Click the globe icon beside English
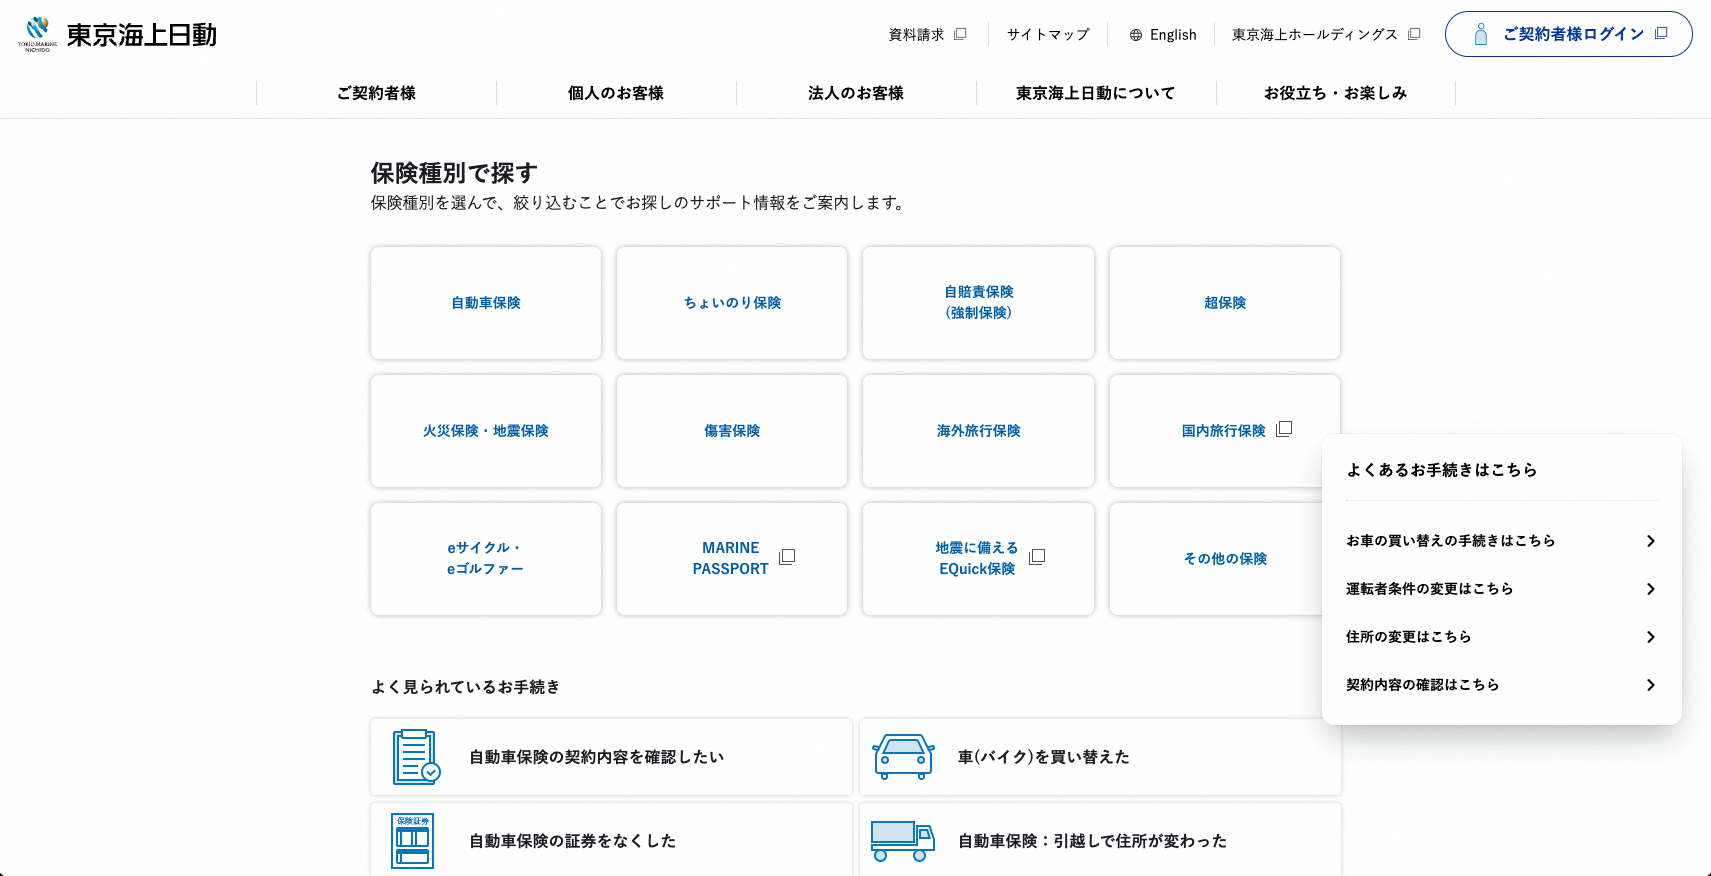The height and width of the screenshot is (876, 1711). (x=1136, y=35)
